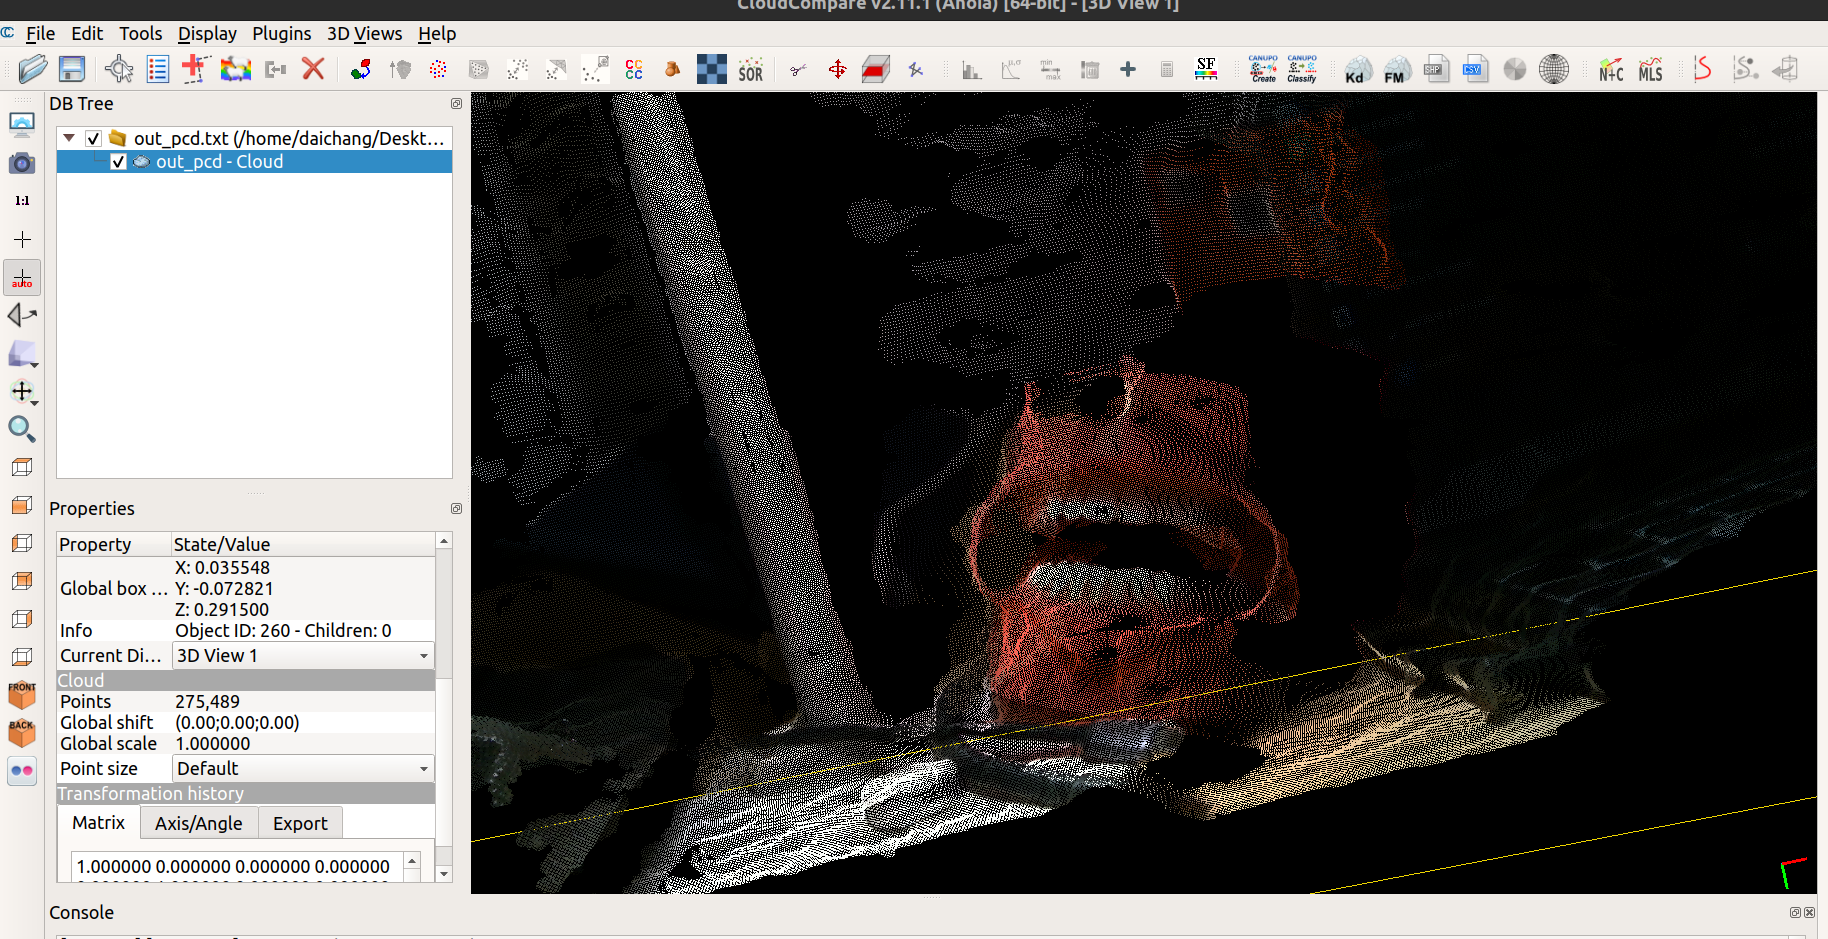The height and width of the screenshot is (939, 1828).
Task: Click the magnifier zoom icon in sidebar
Action: (22, 429)
